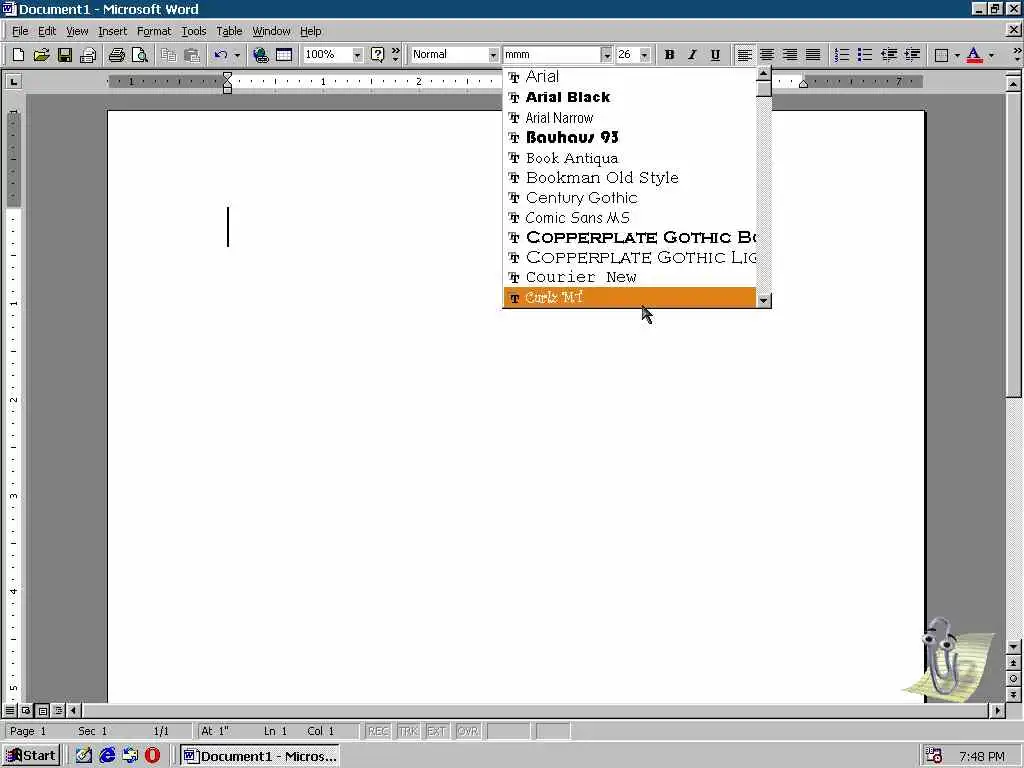Click the tab alignment selector on ruler

[x=14, y=82]
